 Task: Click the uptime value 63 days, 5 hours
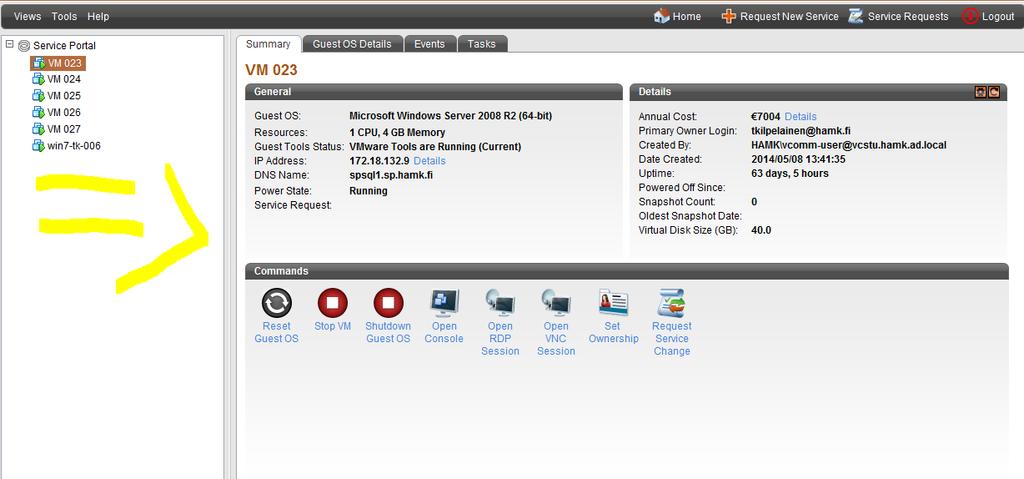[790, 173]
